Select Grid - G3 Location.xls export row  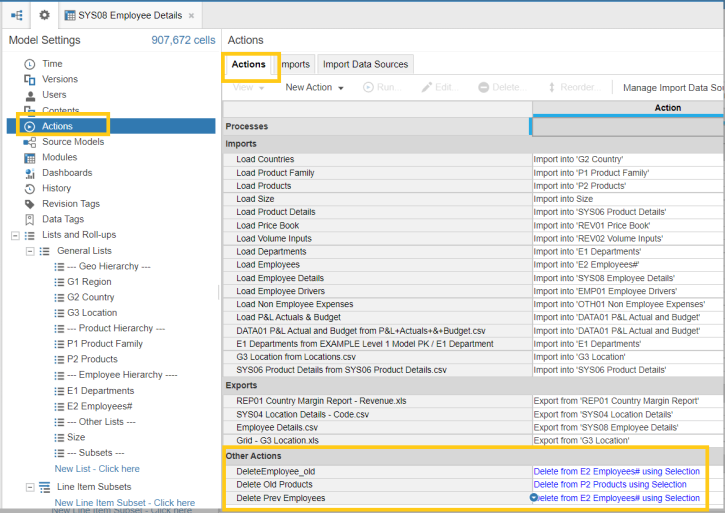(378, 440)
